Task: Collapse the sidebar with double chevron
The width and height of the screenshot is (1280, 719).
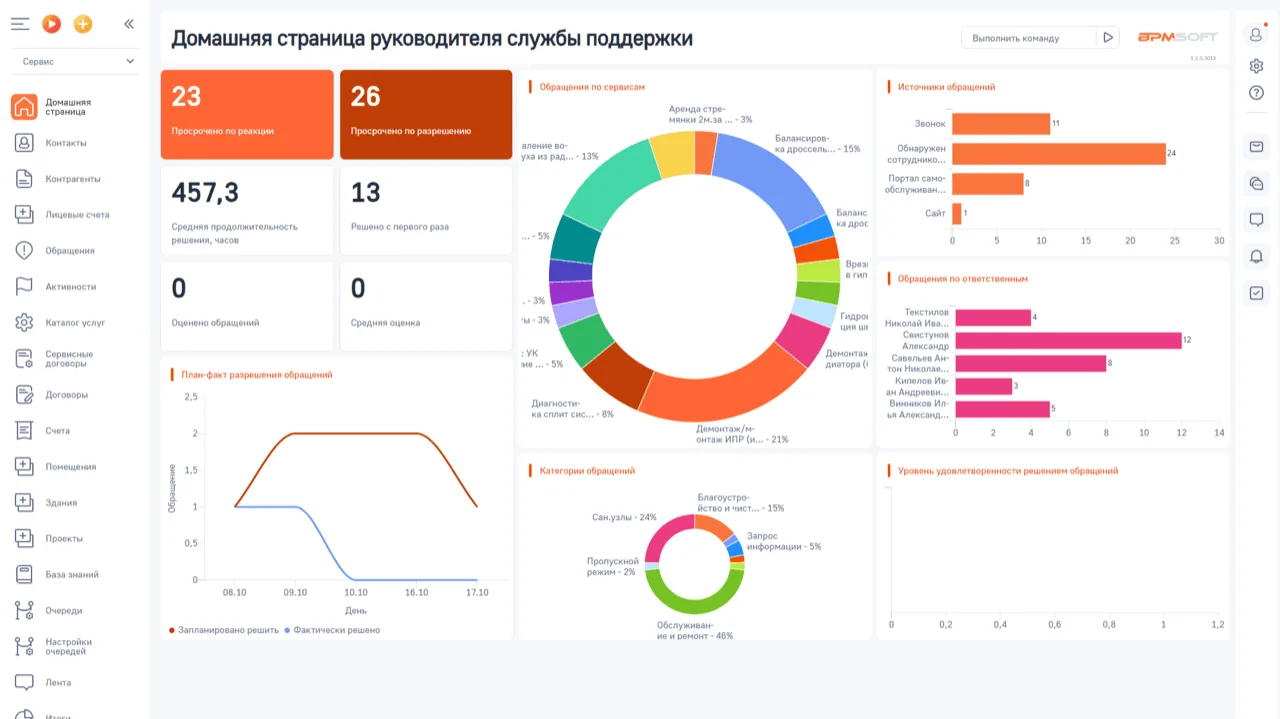Action: (129, 24)
